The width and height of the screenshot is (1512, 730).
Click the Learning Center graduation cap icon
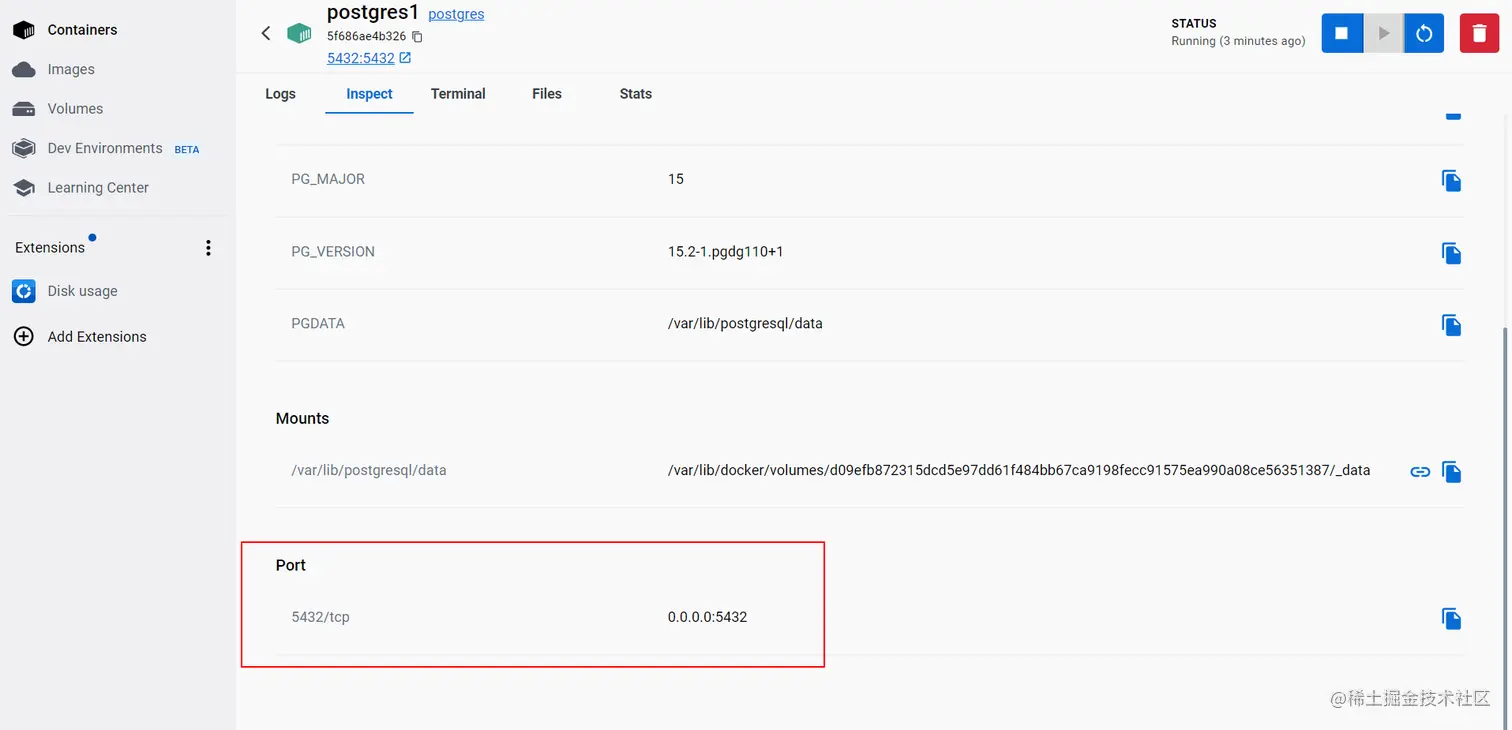(24, 187)
